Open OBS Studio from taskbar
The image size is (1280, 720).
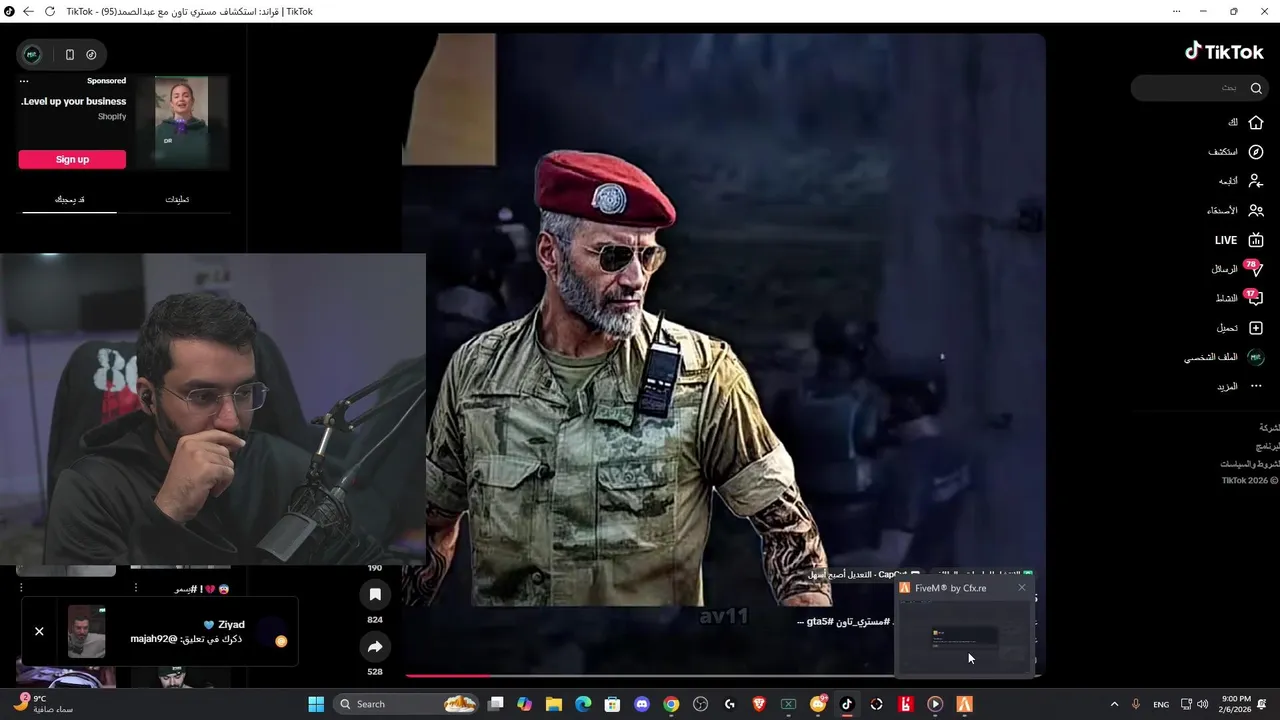700,704
